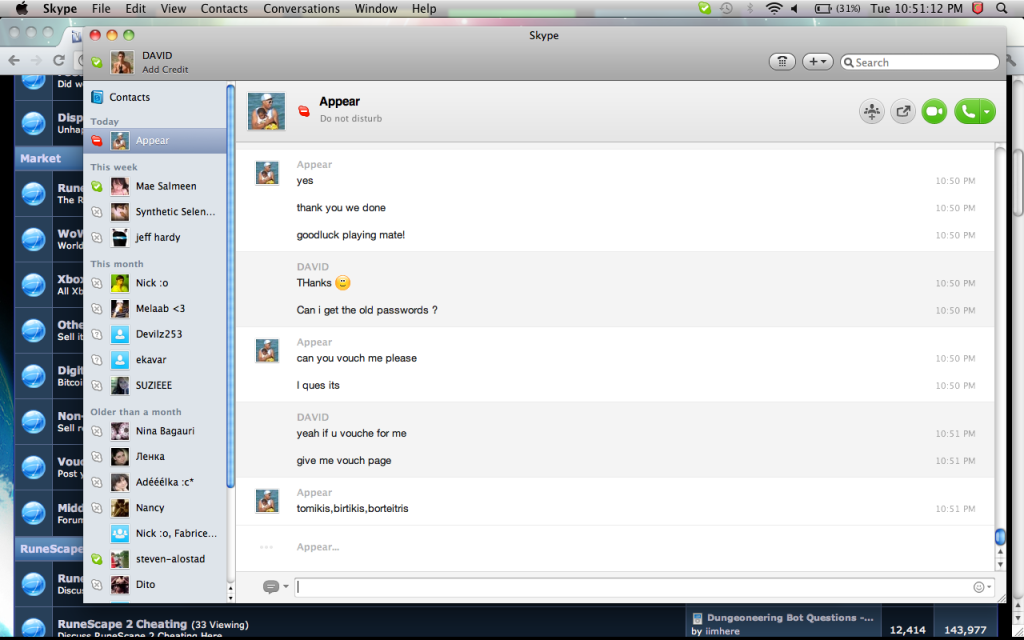Viewport: 1024px width, 640px height.
Task: Click the date and time in menu bar
Action: click(x=917, y=8)
